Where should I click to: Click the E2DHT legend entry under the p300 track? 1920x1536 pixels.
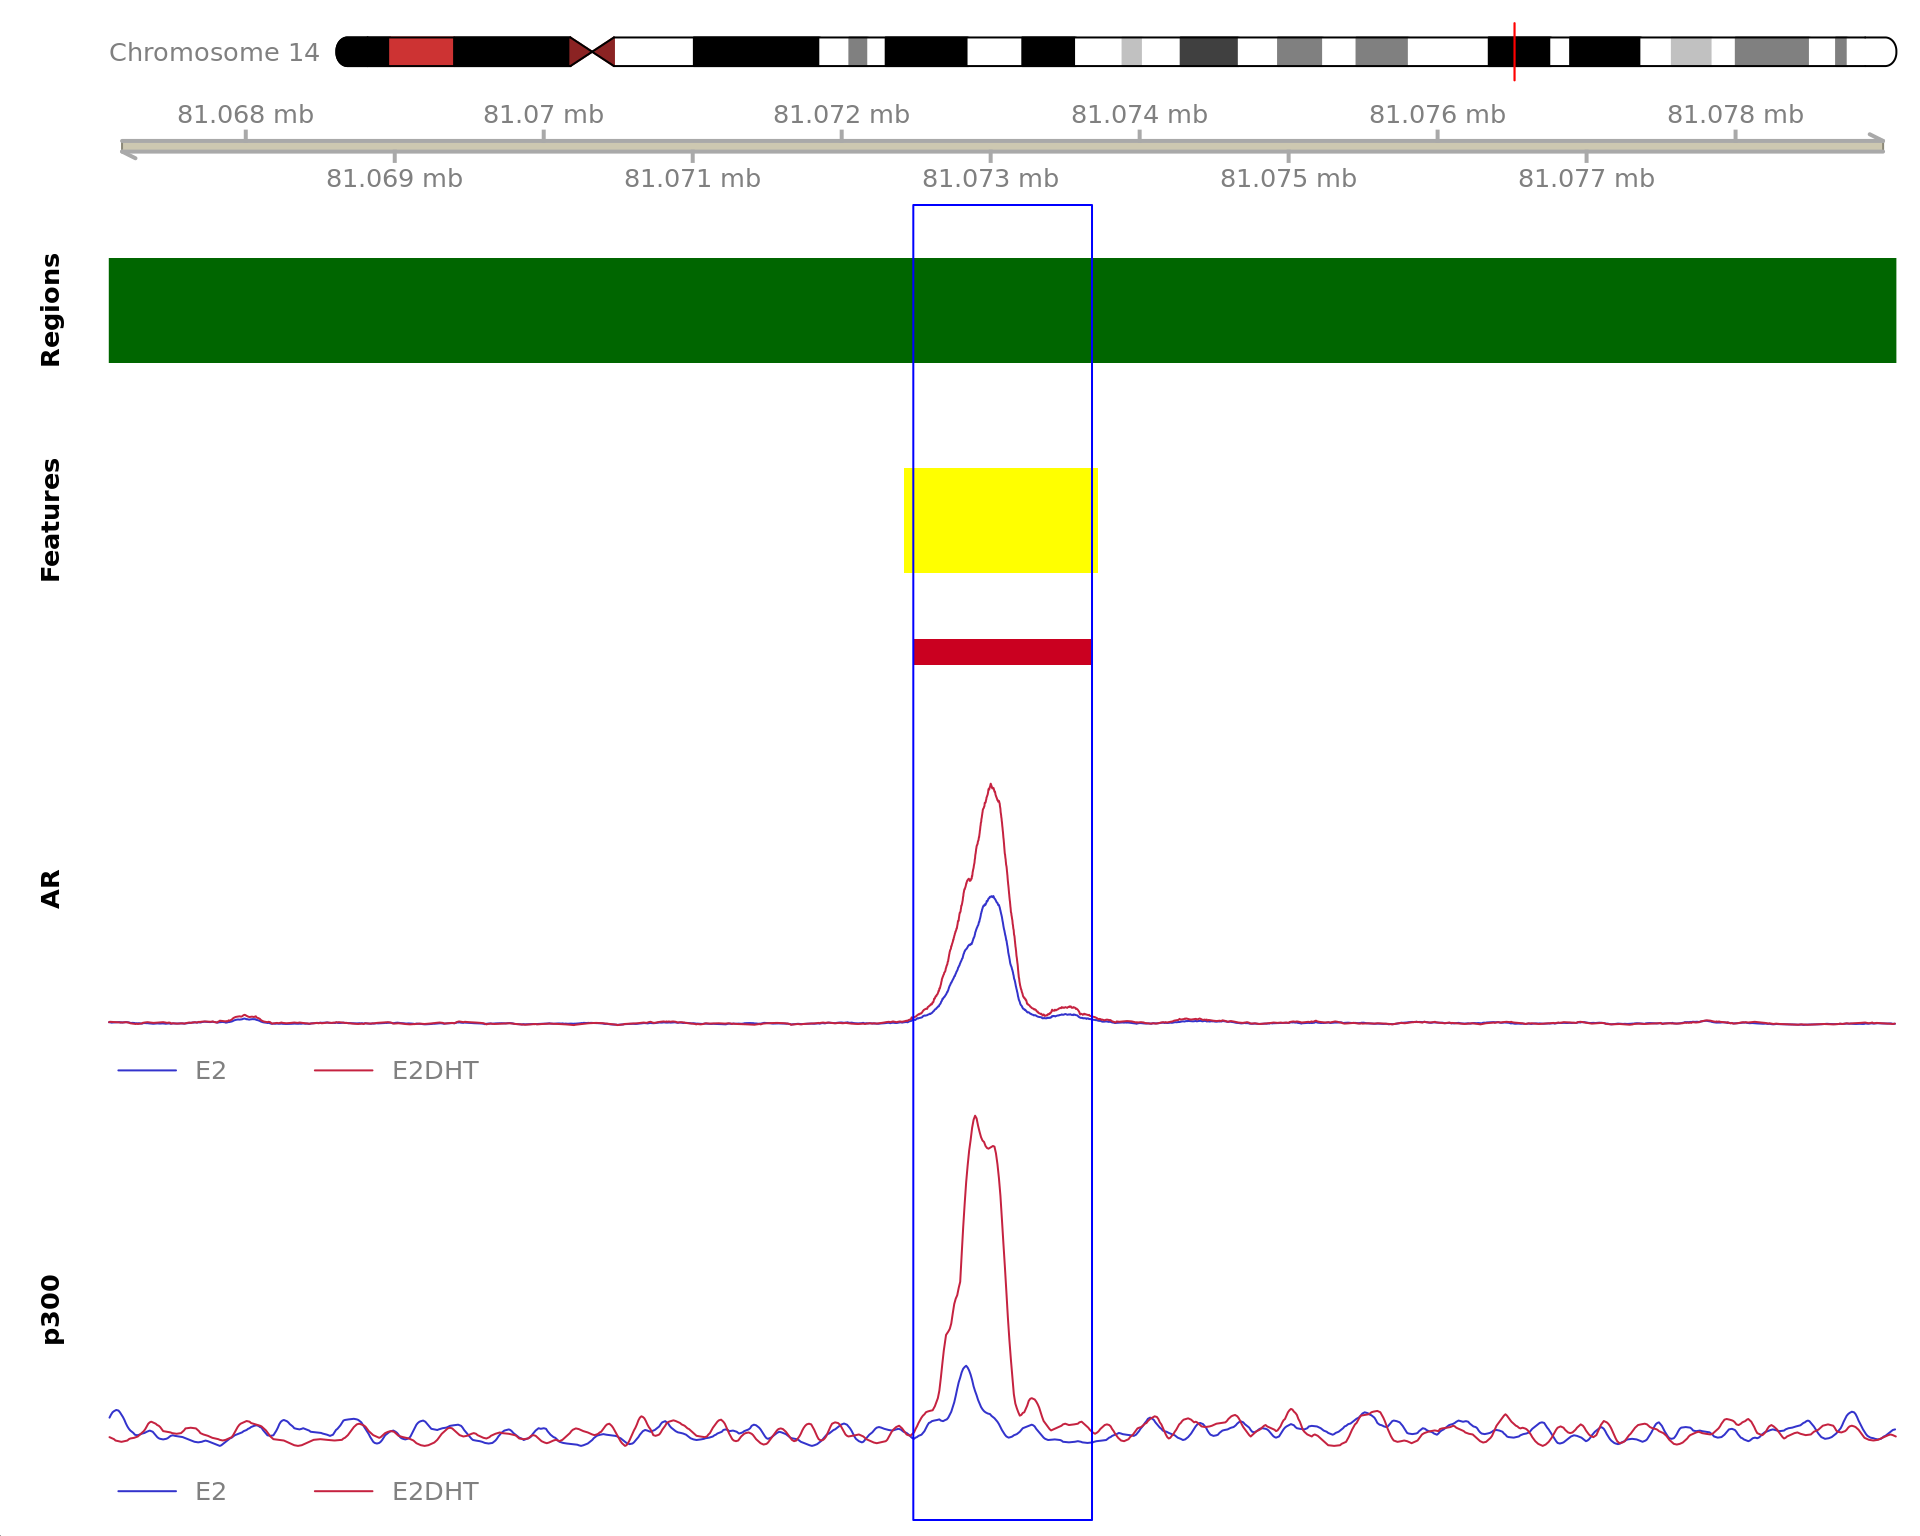[x=396, y=1492]
